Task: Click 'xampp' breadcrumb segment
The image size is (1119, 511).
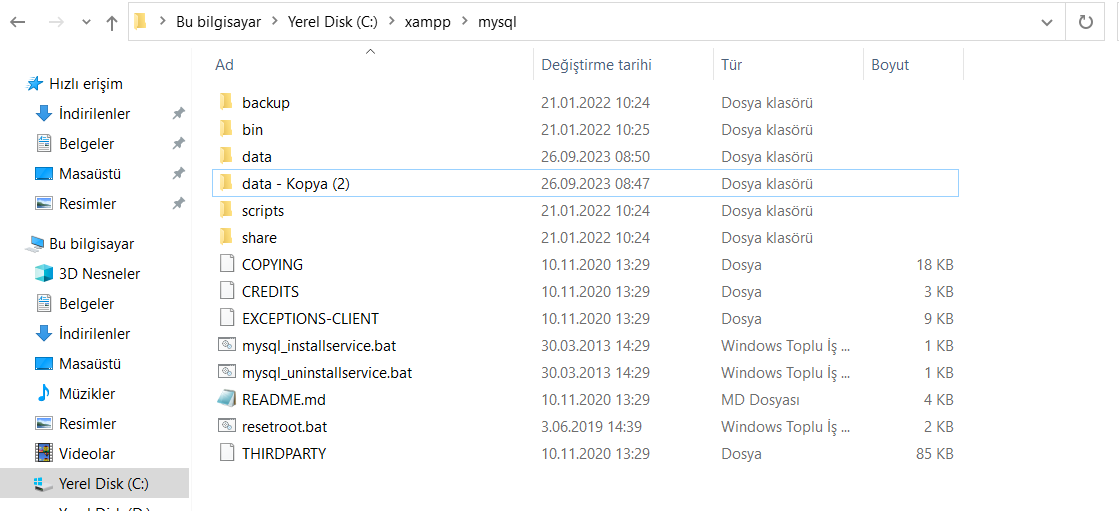Action: click(427, 22)
